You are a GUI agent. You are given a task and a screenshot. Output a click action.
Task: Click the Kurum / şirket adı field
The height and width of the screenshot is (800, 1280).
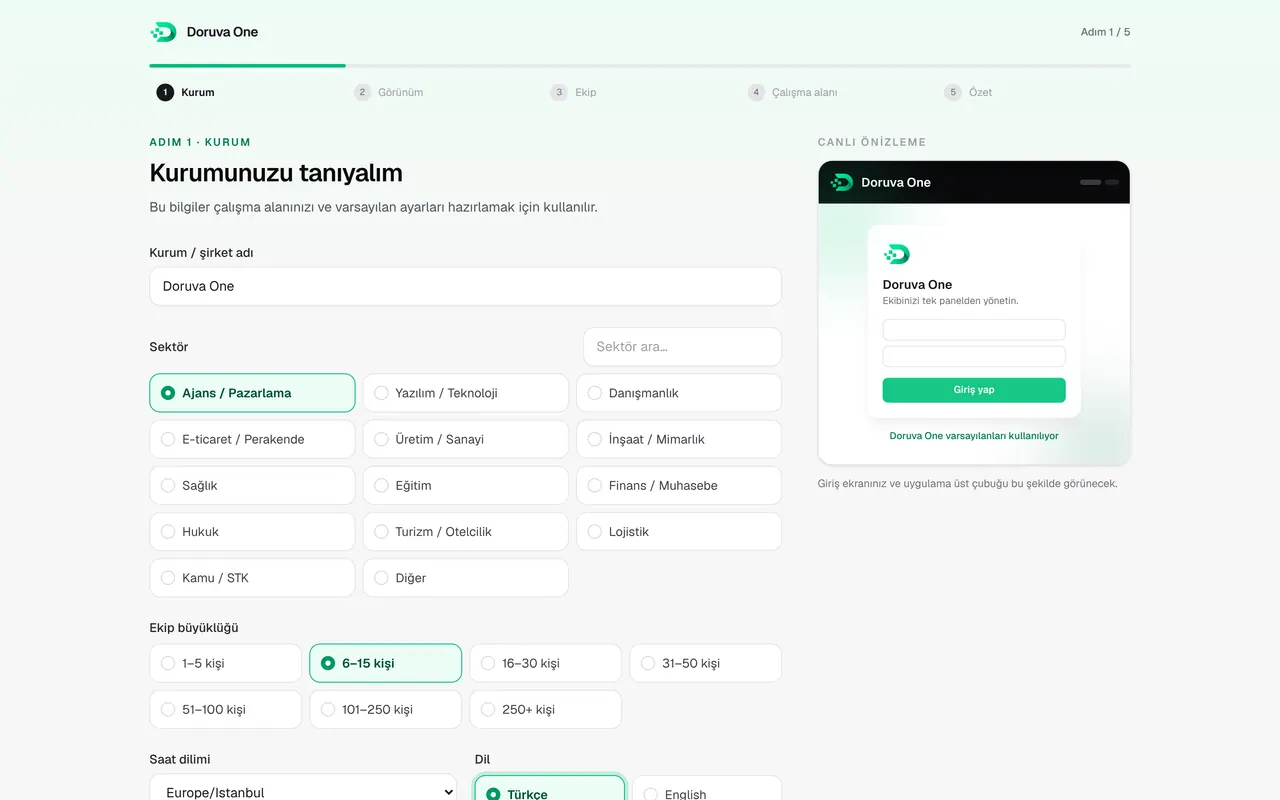[x=466, y=286]
